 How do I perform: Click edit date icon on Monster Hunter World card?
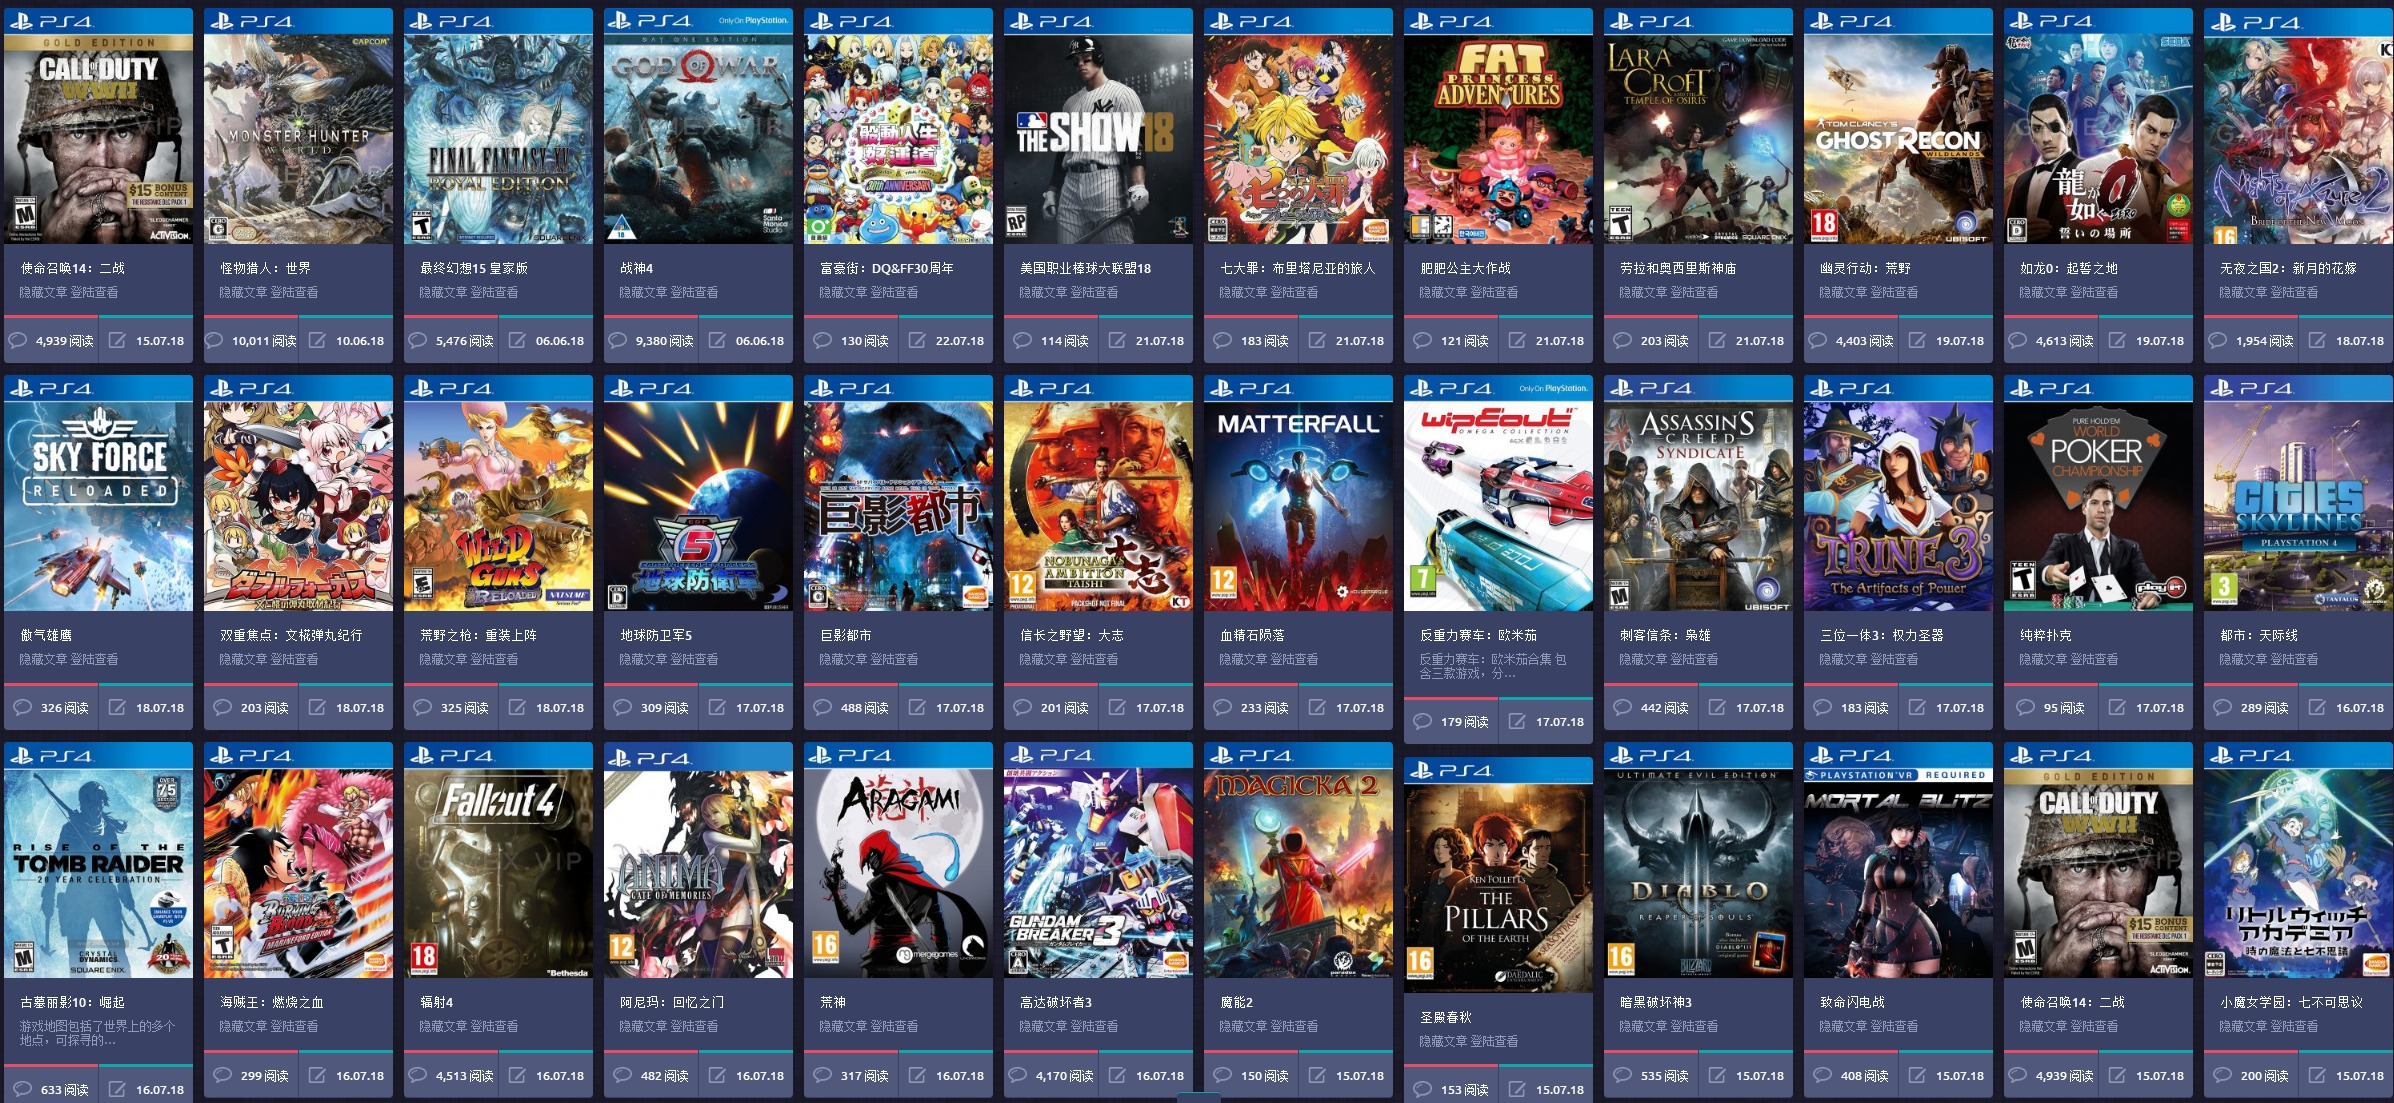click(317, 340)
